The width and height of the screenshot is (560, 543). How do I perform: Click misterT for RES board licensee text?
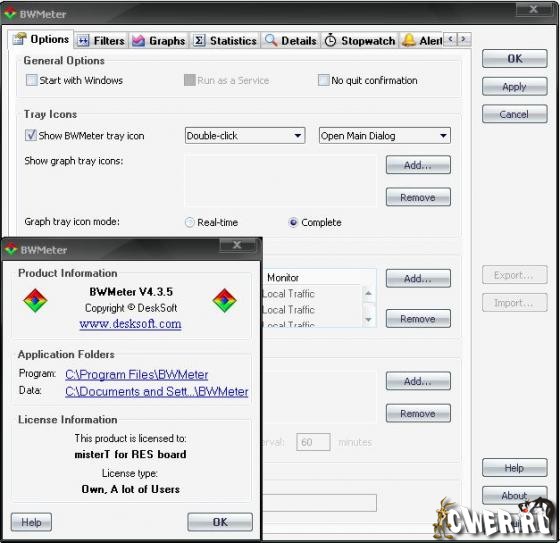pos(130,454)
